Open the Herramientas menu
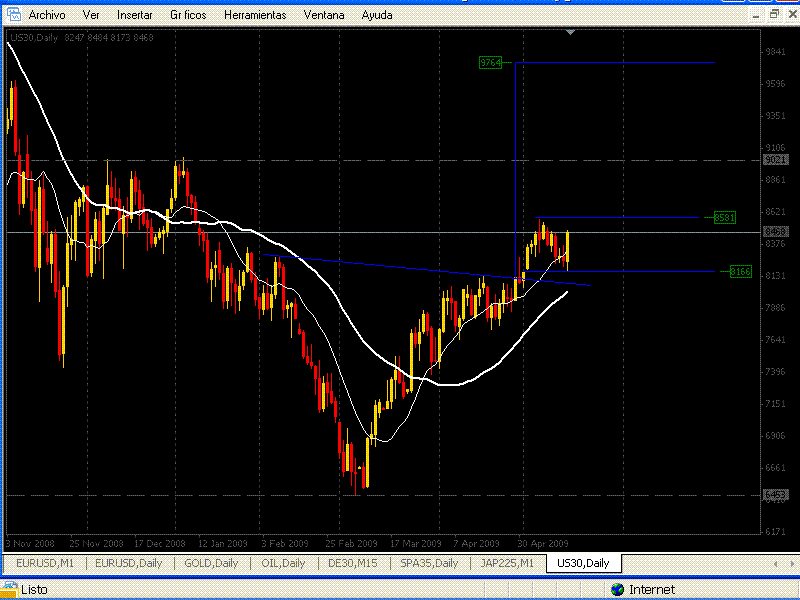 pyautogui.click(x=255, y=15)
